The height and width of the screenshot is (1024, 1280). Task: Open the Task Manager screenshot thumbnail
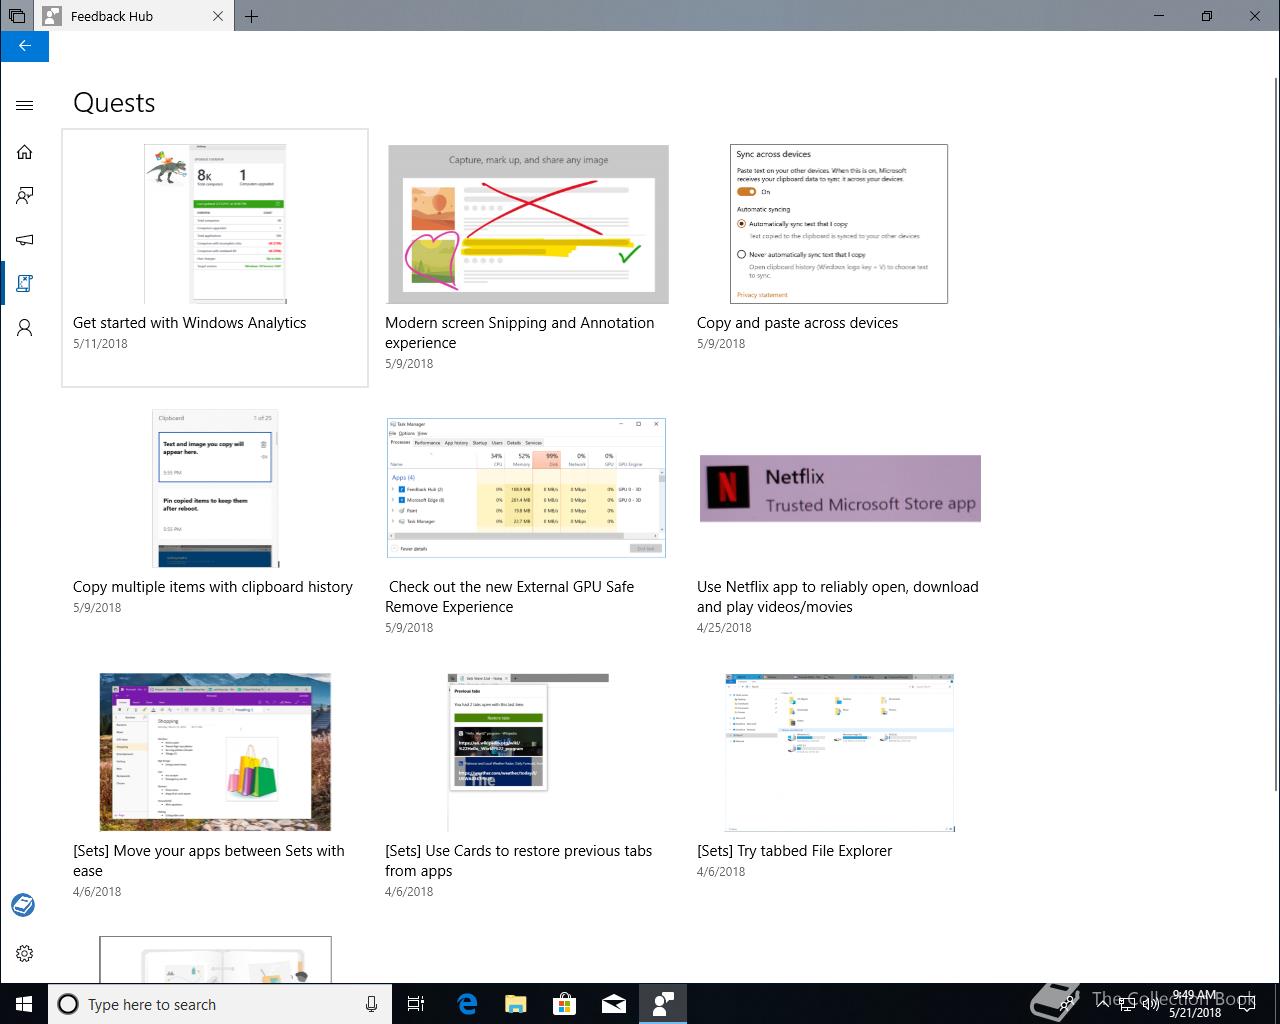526,488
